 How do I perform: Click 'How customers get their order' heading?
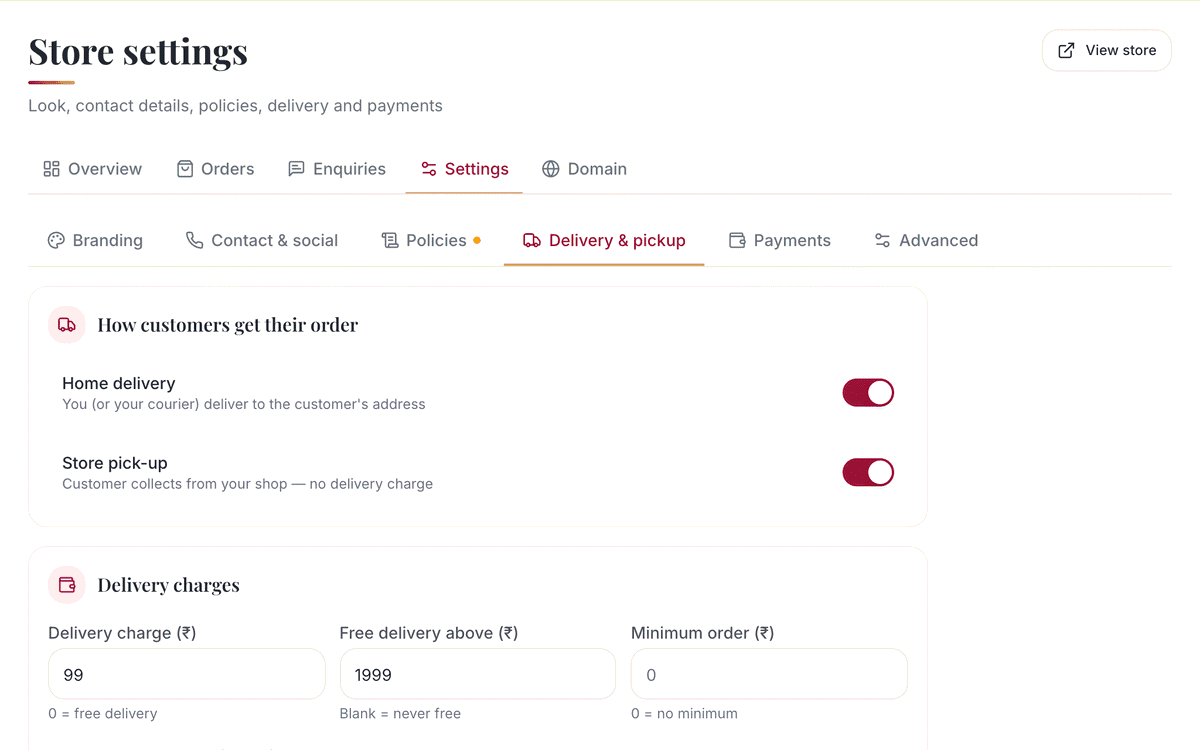click(x=228, y=325)
